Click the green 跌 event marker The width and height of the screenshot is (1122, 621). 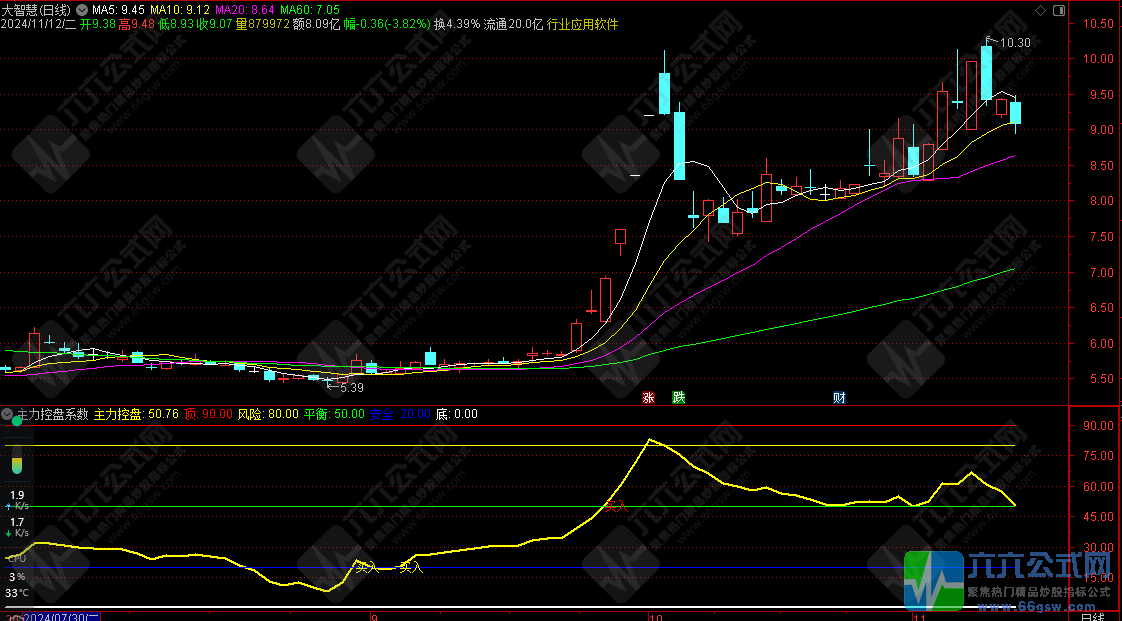[x=679, y=398]
